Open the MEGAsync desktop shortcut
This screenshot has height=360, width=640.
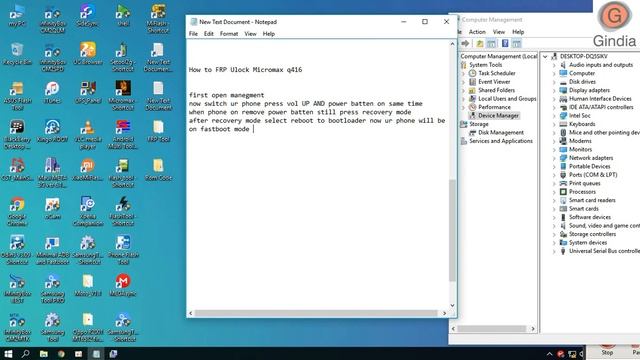point(123,285)
